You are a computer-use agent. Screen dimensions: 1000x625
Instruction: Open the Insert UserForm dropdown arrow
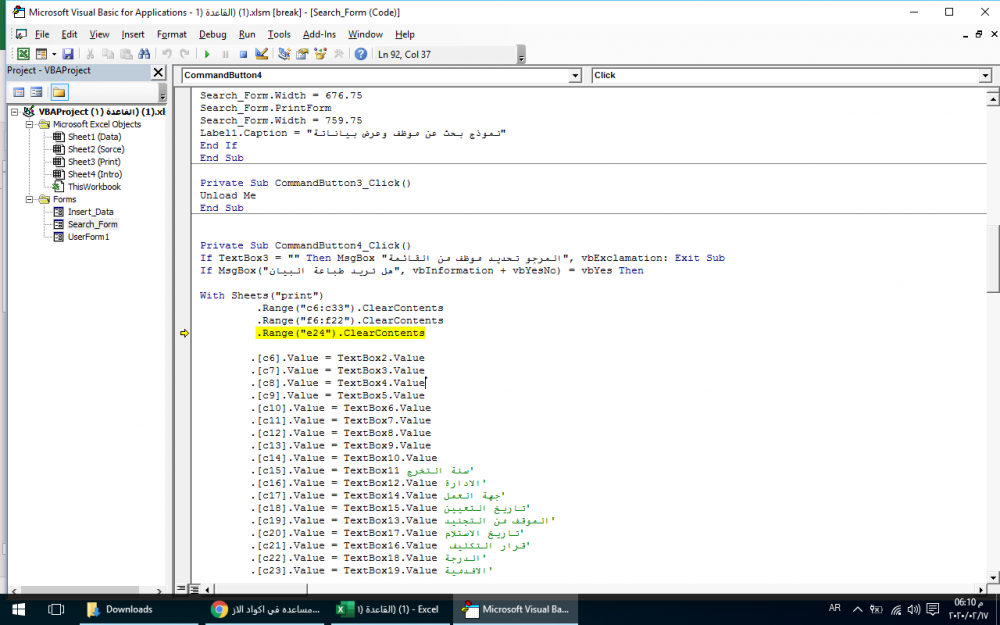(54, 54)
